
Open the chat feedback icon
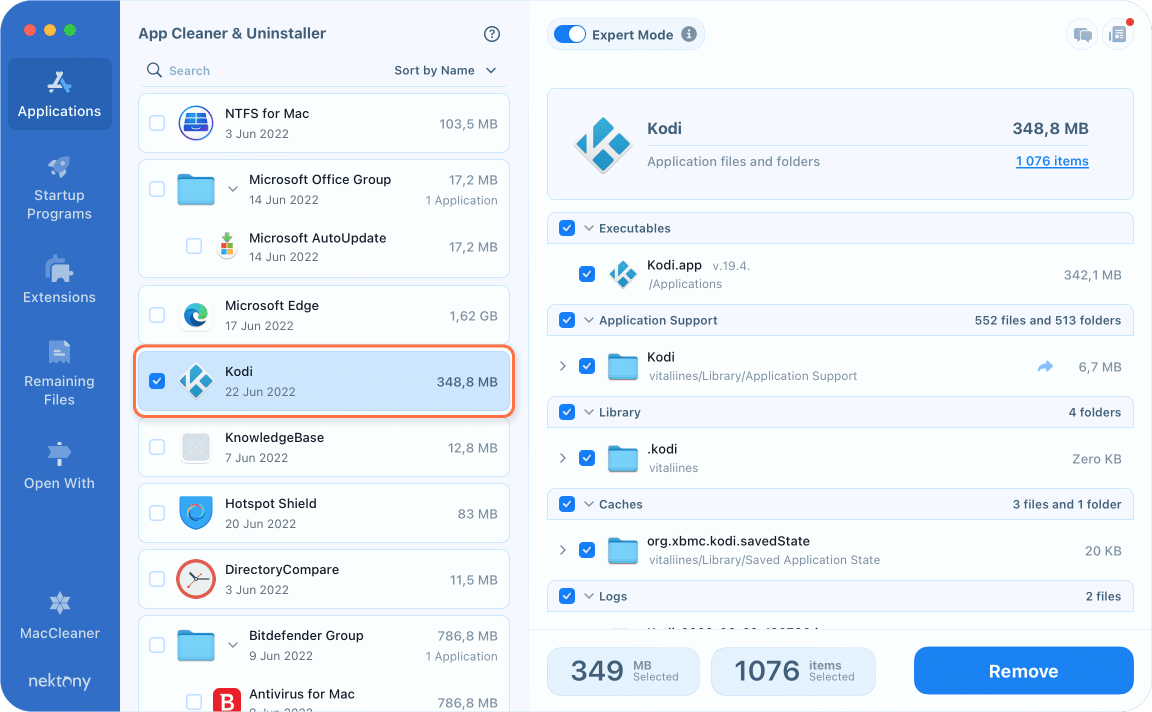1082,35
